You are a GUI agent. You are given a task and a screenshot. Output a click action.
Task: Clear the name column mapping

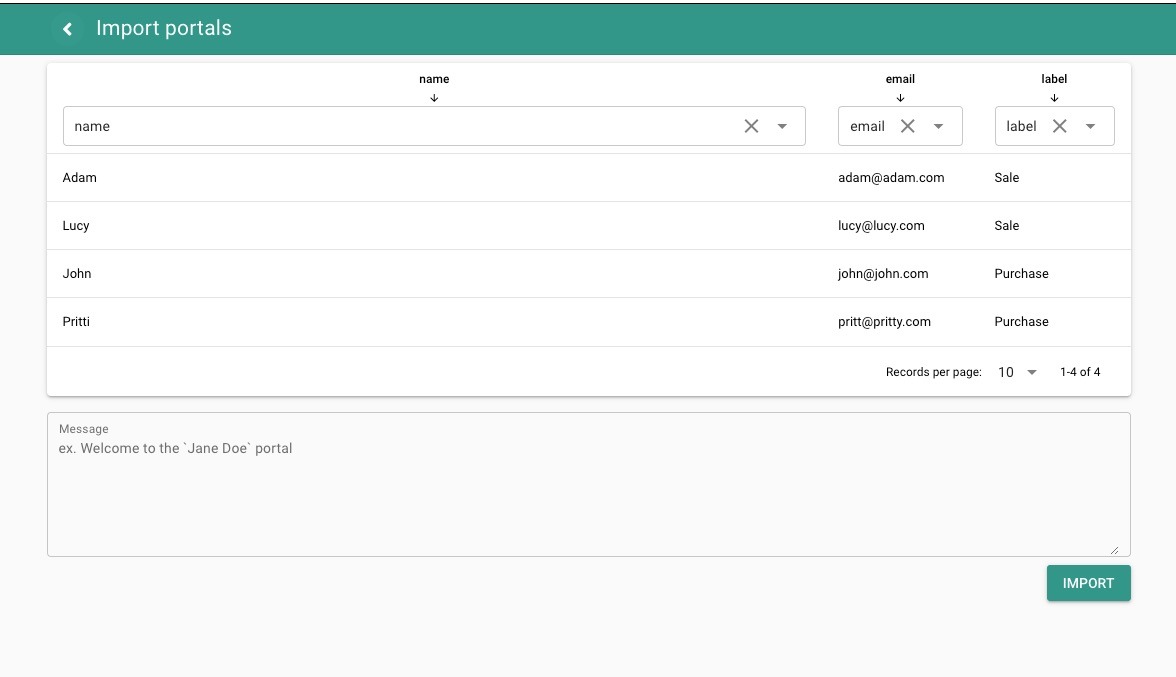[x=751, y=126]
